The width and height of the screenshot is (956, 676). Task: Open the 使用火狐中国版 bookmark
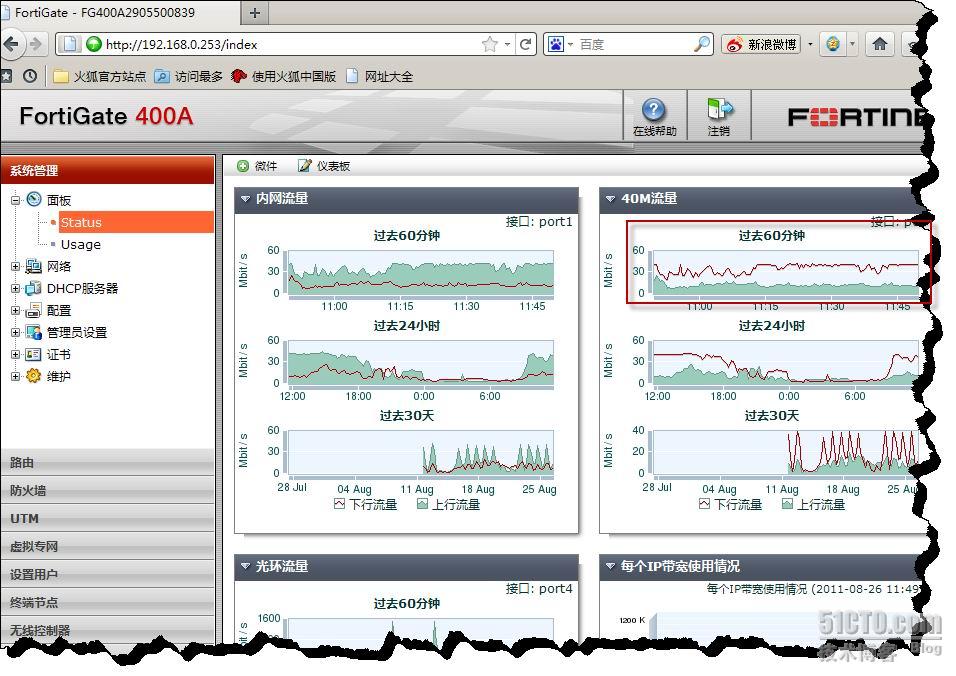pos(284,76)
